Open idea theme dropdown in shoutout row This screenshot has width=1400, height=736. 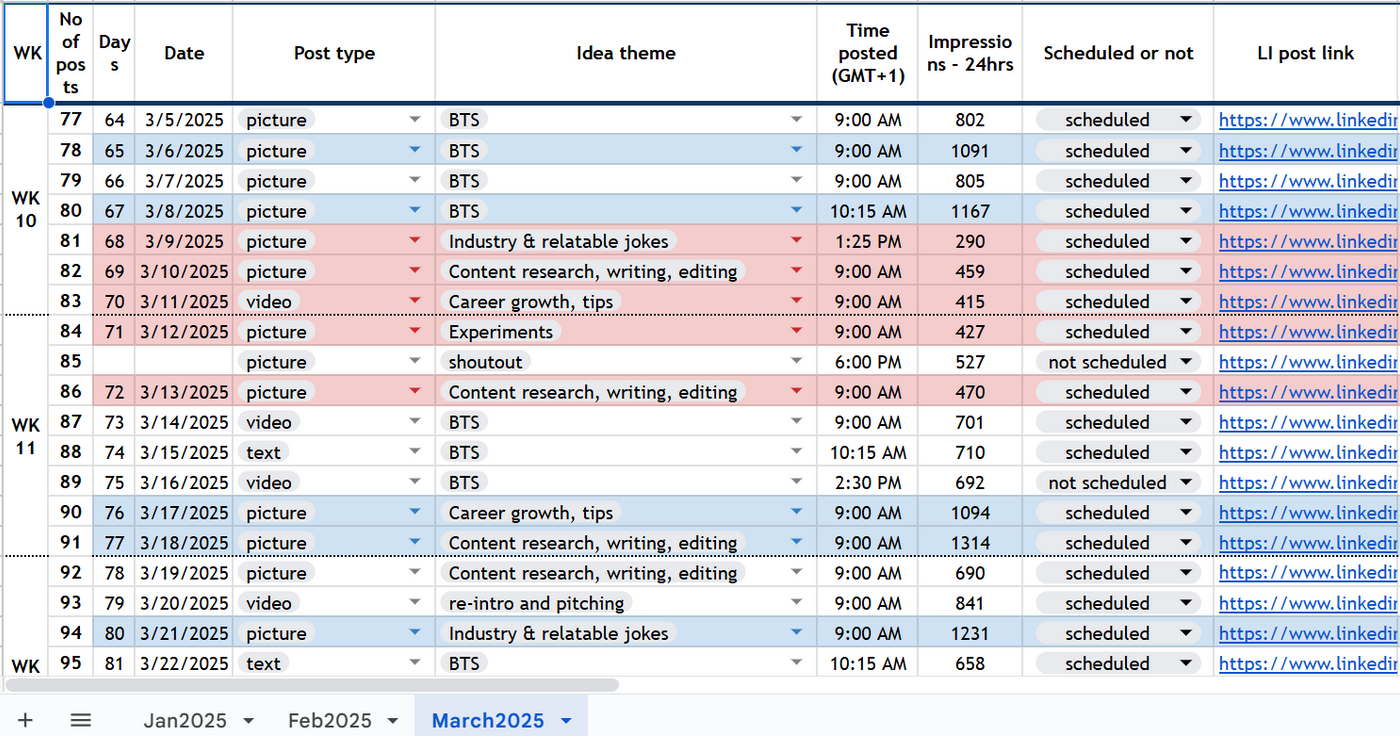(x=796, y=361)
